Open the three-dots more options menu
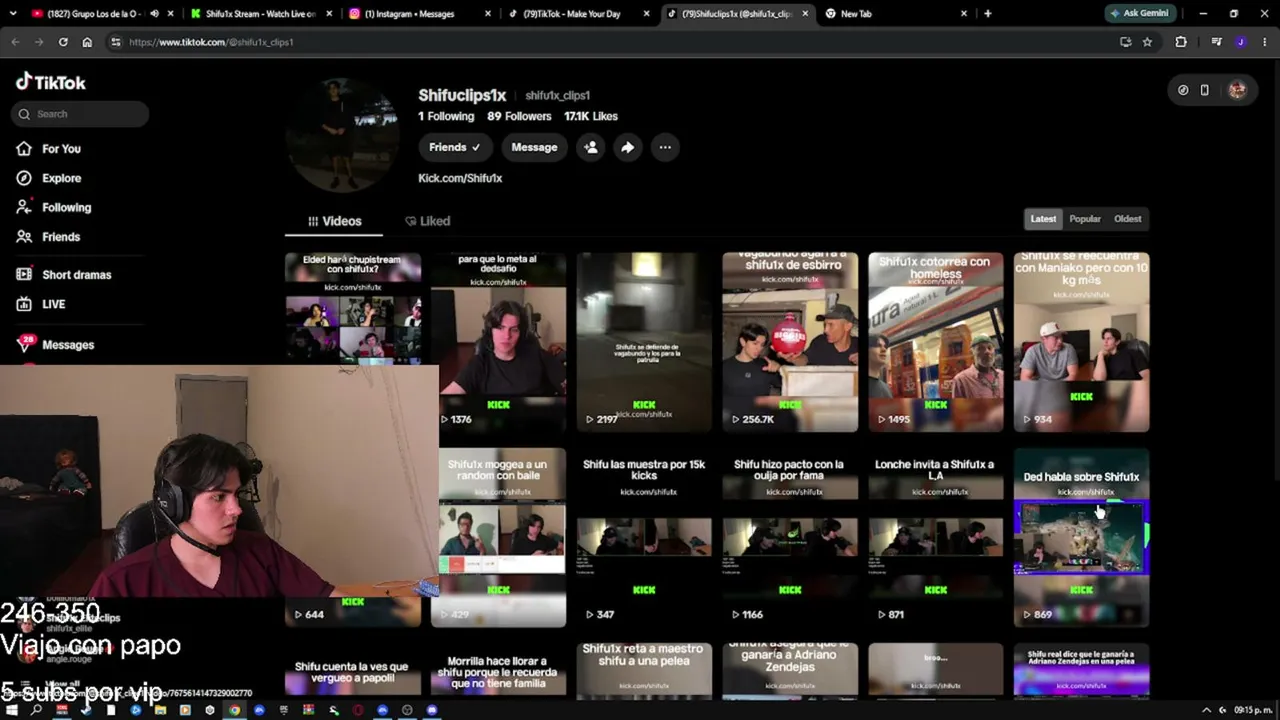The width and height of the screenshot is (1280, 720). (665, 147)
